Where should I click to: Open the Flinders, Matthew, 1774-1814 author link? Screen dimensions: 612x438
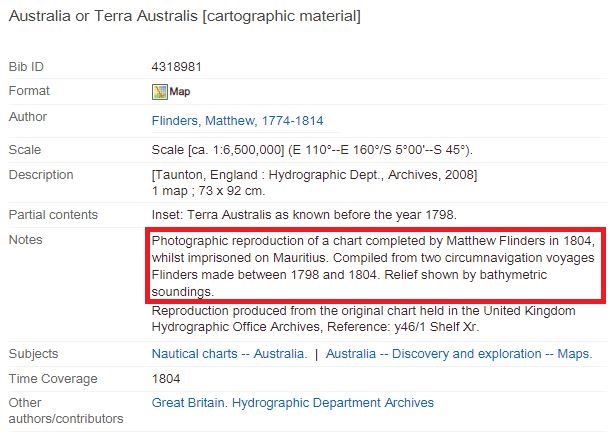(x=237, y=121)
